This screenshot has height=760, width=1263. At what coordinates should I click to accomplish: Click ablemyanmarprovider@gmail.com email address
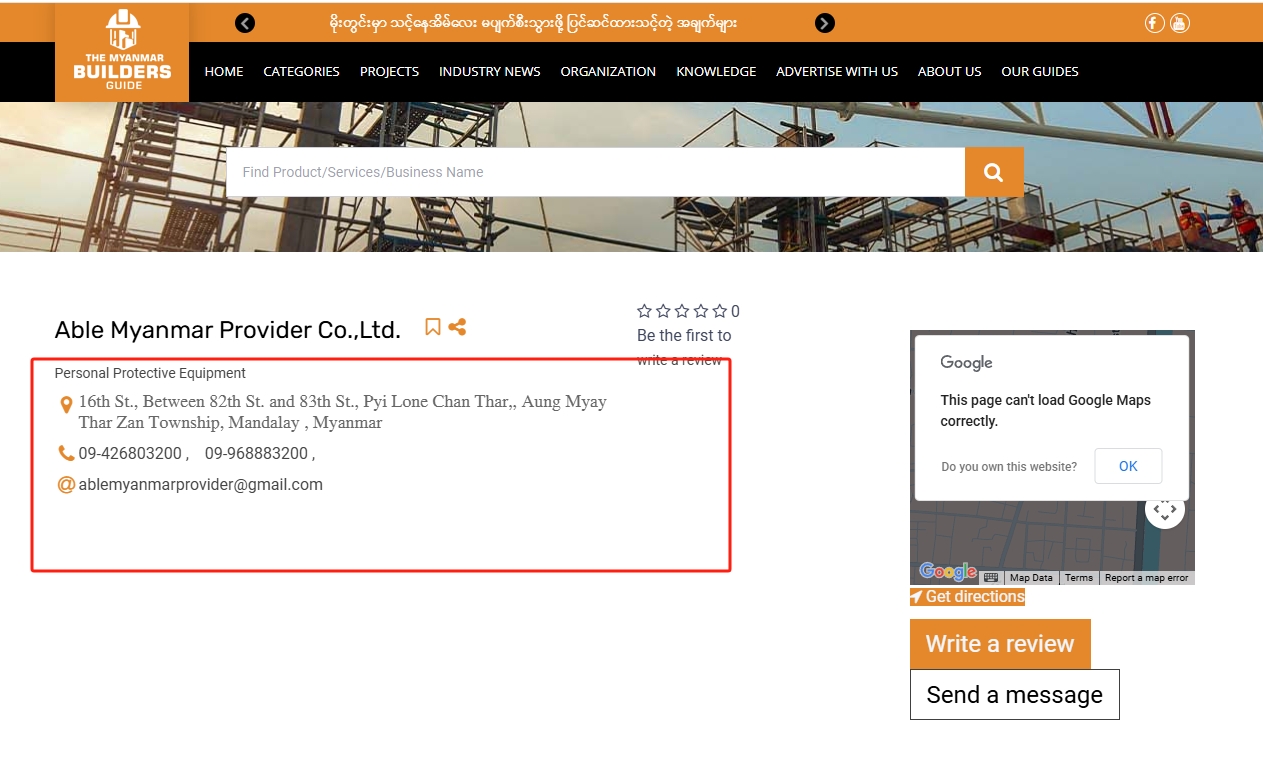pyautogui.click(x=201, y=485)
